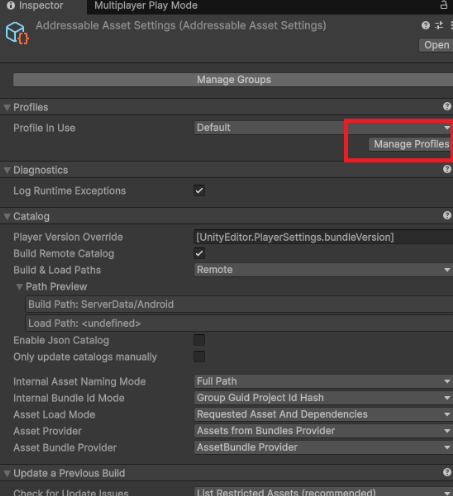
Task: Switch to the Multiplayer Play Mode tab
Action: tap(146, 6)
